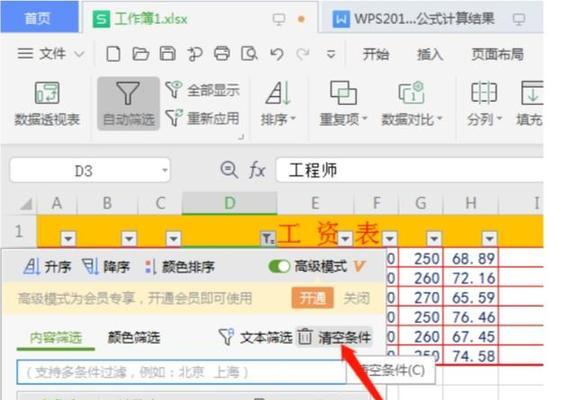
Task: Toggle the 自动筛选 auto filter button
Action: click(128, 103)
